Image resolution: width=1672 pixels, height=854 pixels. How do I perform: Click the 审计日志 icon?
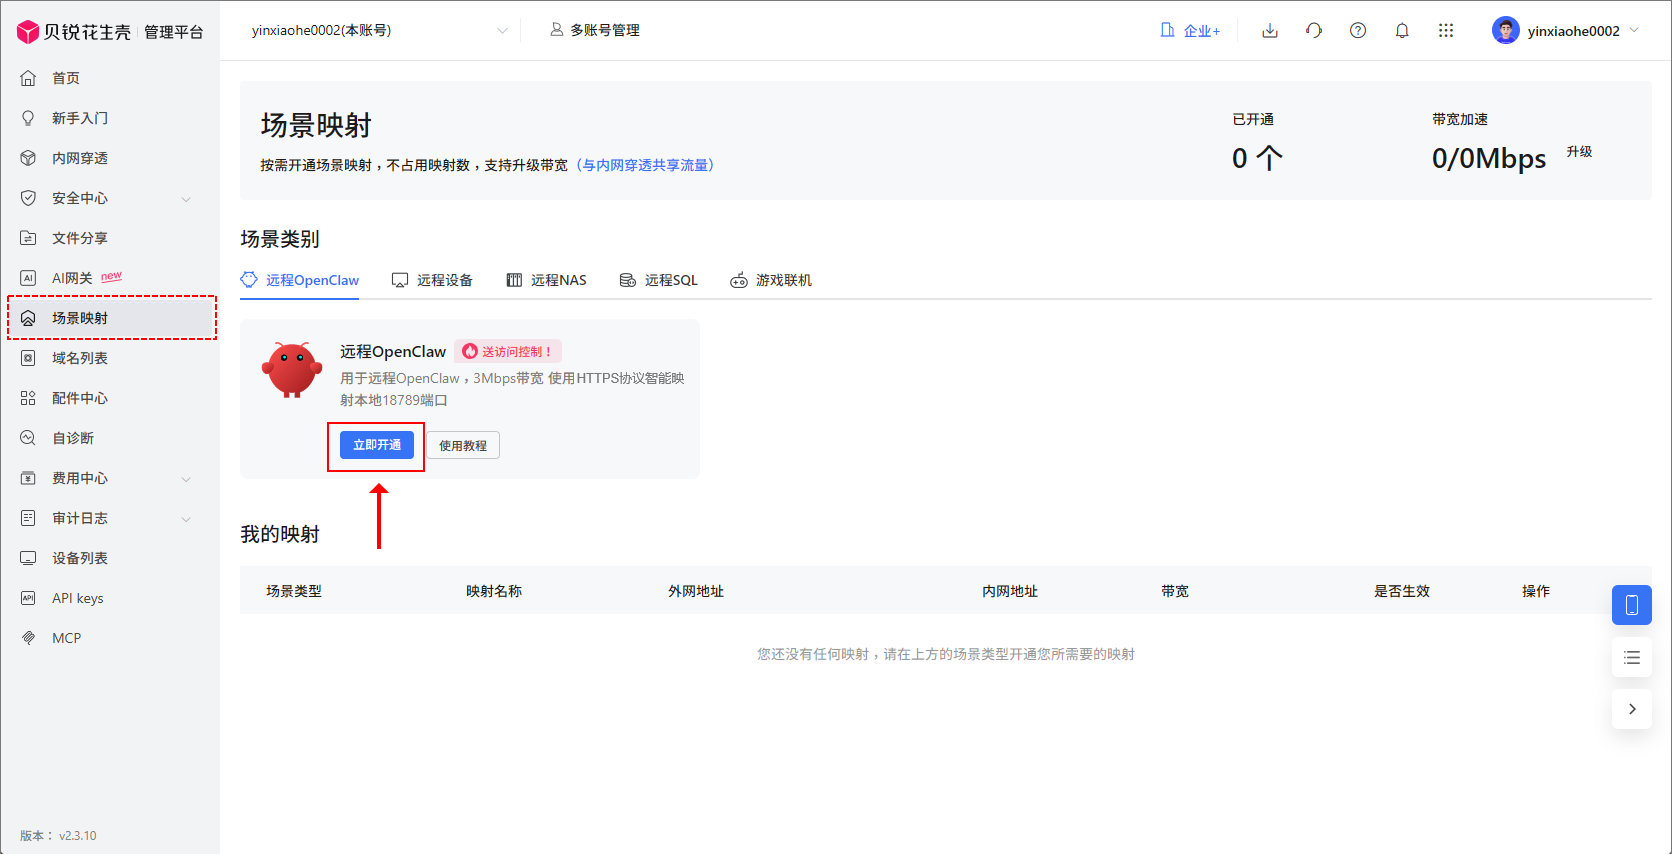pyautogui.click(x=28, y=518)
